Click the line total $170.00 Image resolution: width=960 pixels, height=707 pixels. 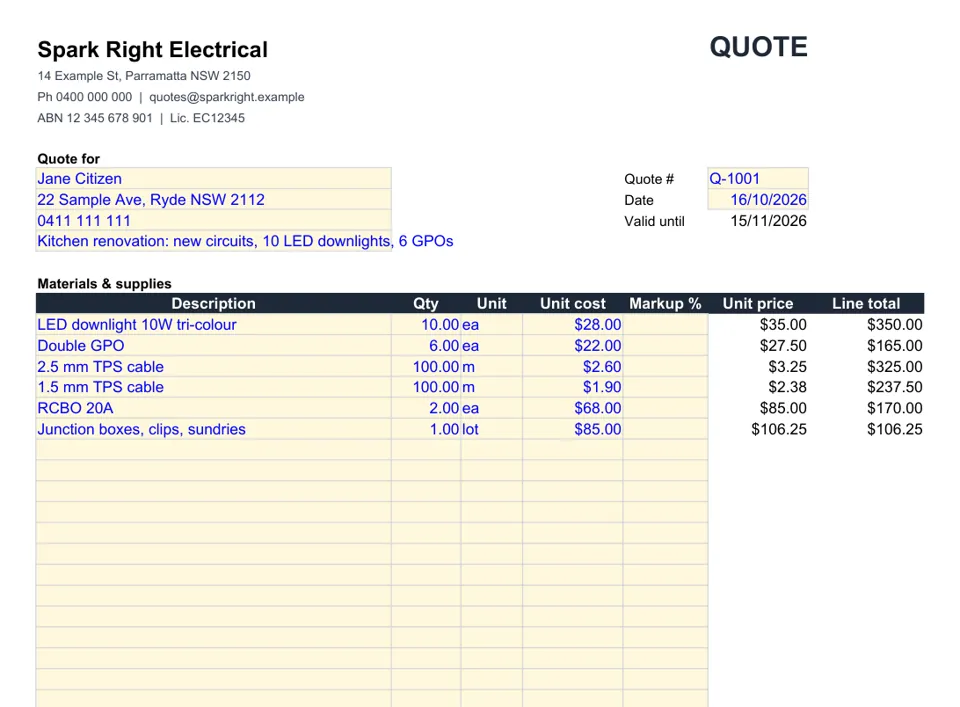[x=894, y=408]
